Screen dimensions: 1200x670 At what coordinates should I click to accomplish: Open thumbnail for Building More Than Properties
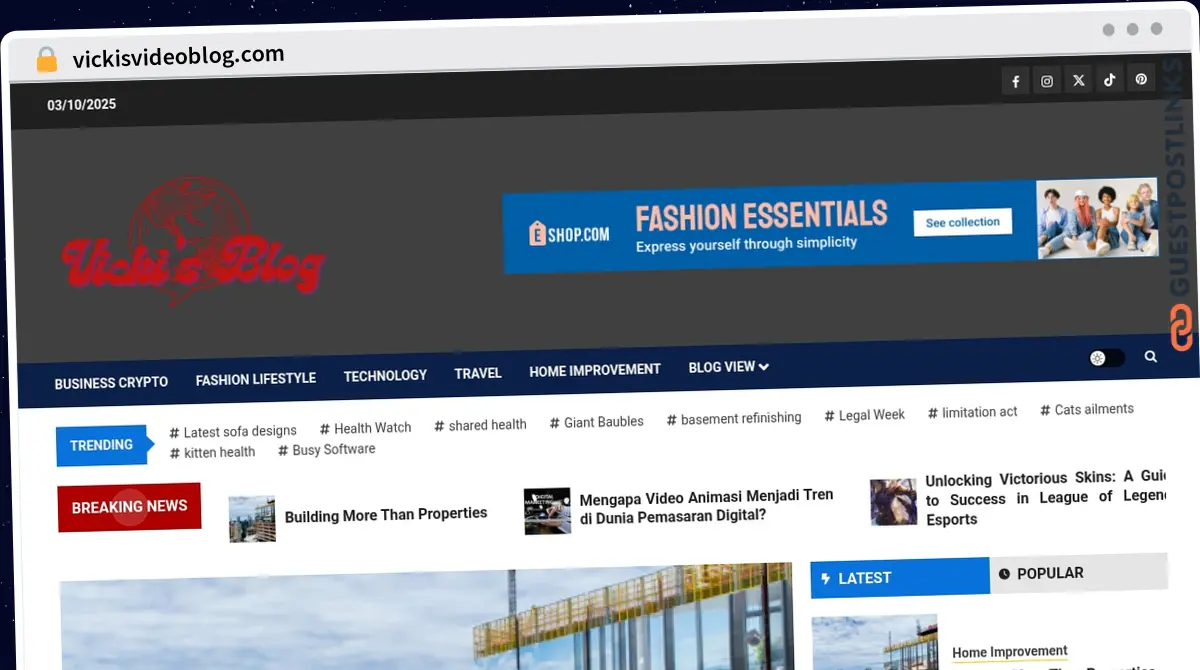tap(252, 519)
